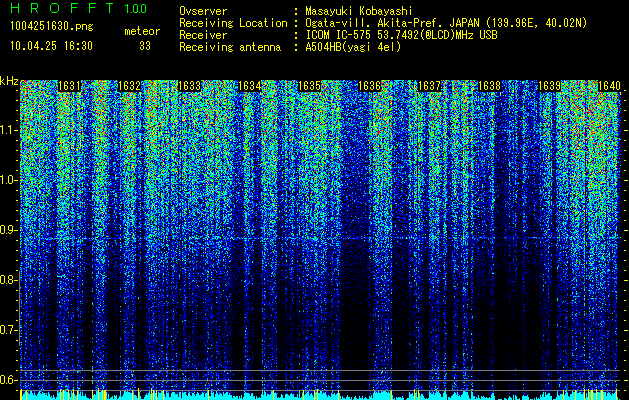This screenshot has height=400, width=629.
Task: Click the 1631 time marker label
Action: coord(69,86)
